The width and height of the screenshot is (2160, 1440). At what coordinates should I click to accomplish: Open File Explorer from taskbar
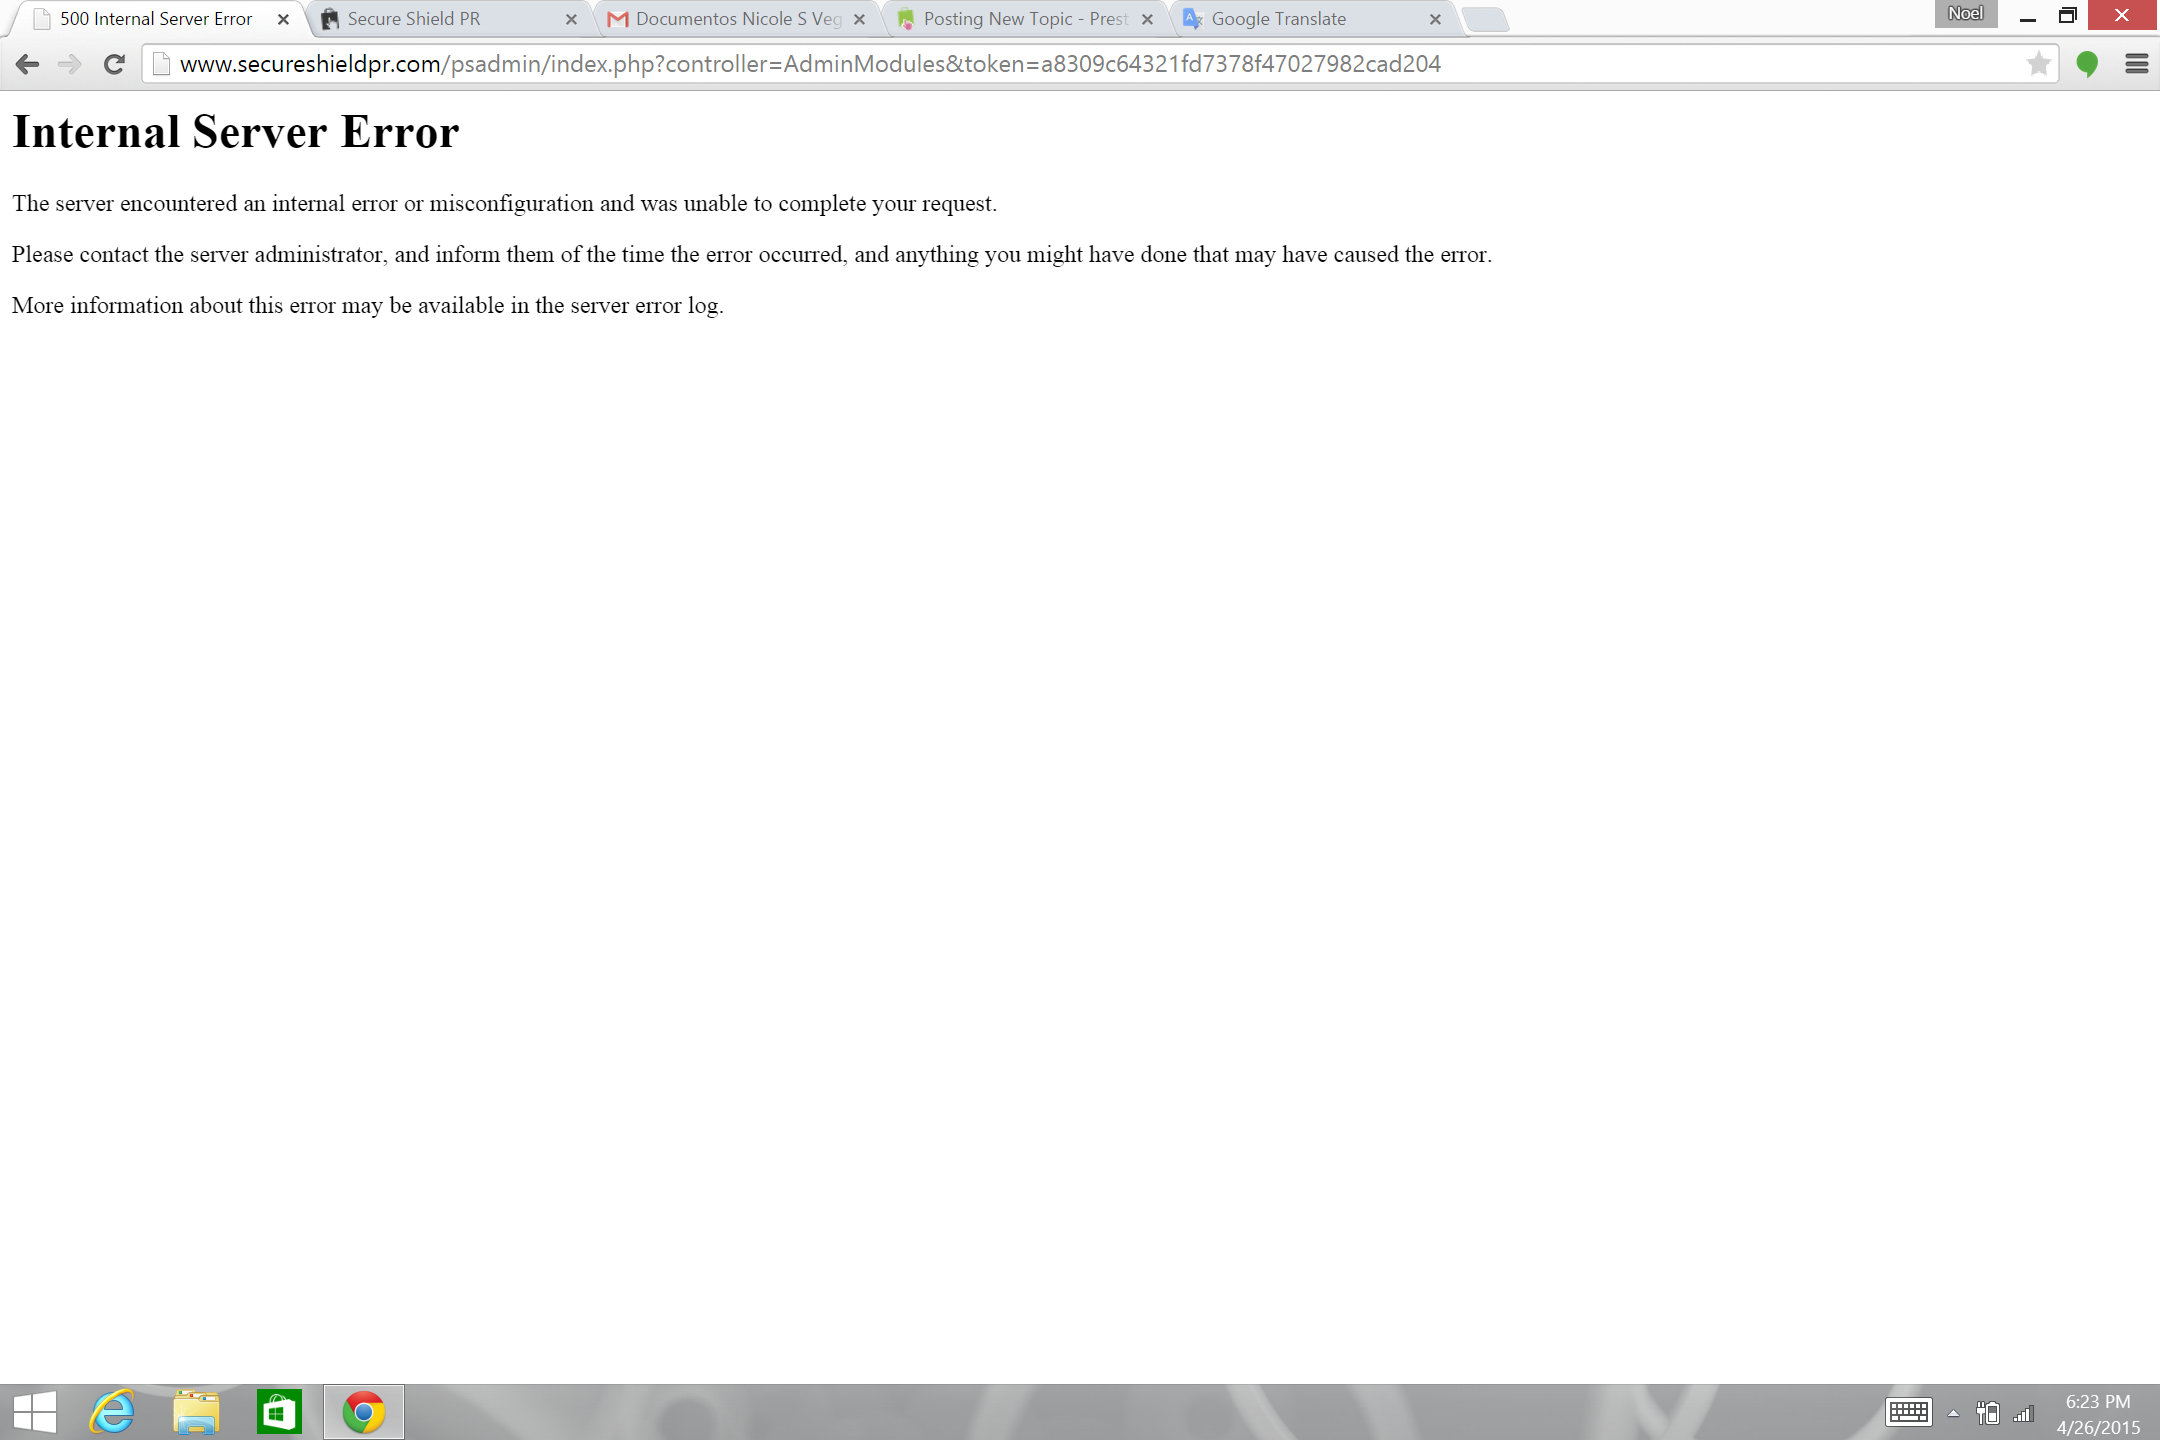pyautogui.click(x=196, y=1412)
